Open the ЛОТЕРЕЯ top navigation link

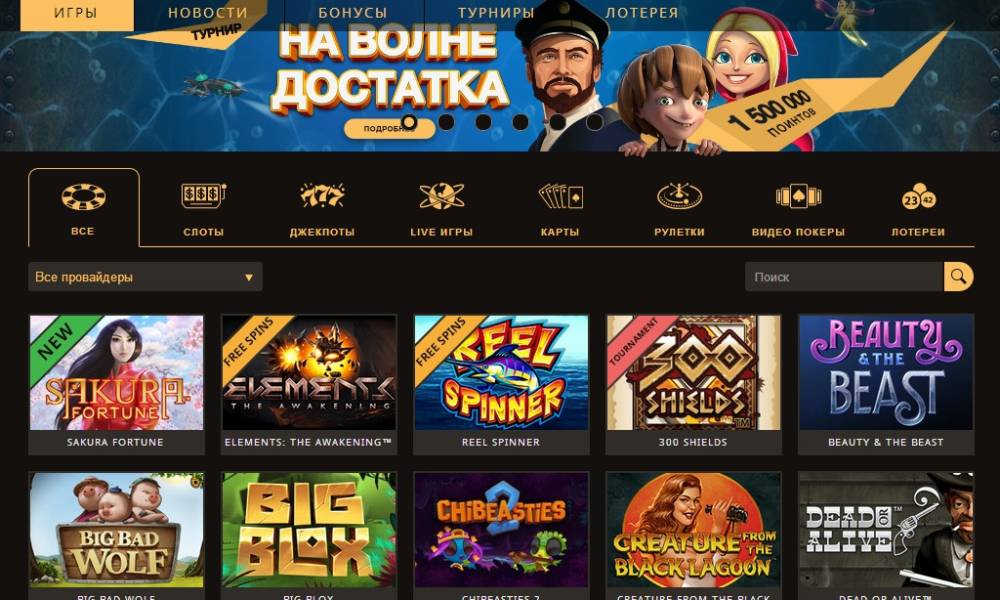[x=642, y=13]
